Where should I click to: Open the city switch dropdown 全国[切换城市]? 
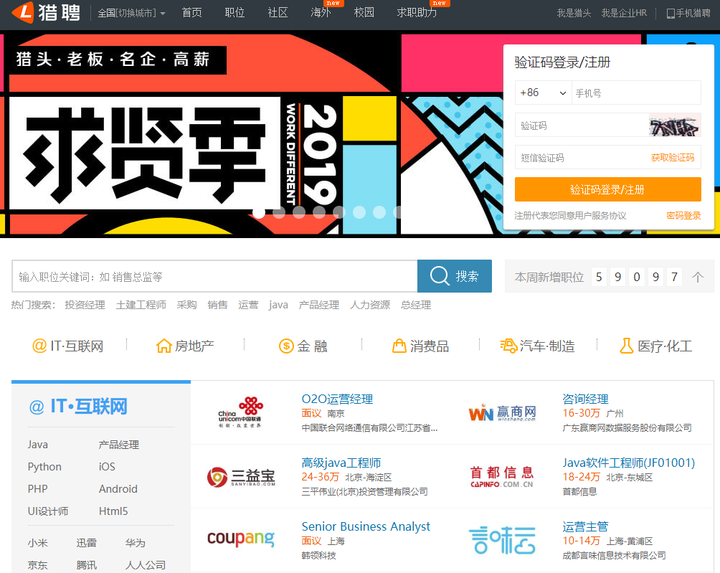(131, 13)
